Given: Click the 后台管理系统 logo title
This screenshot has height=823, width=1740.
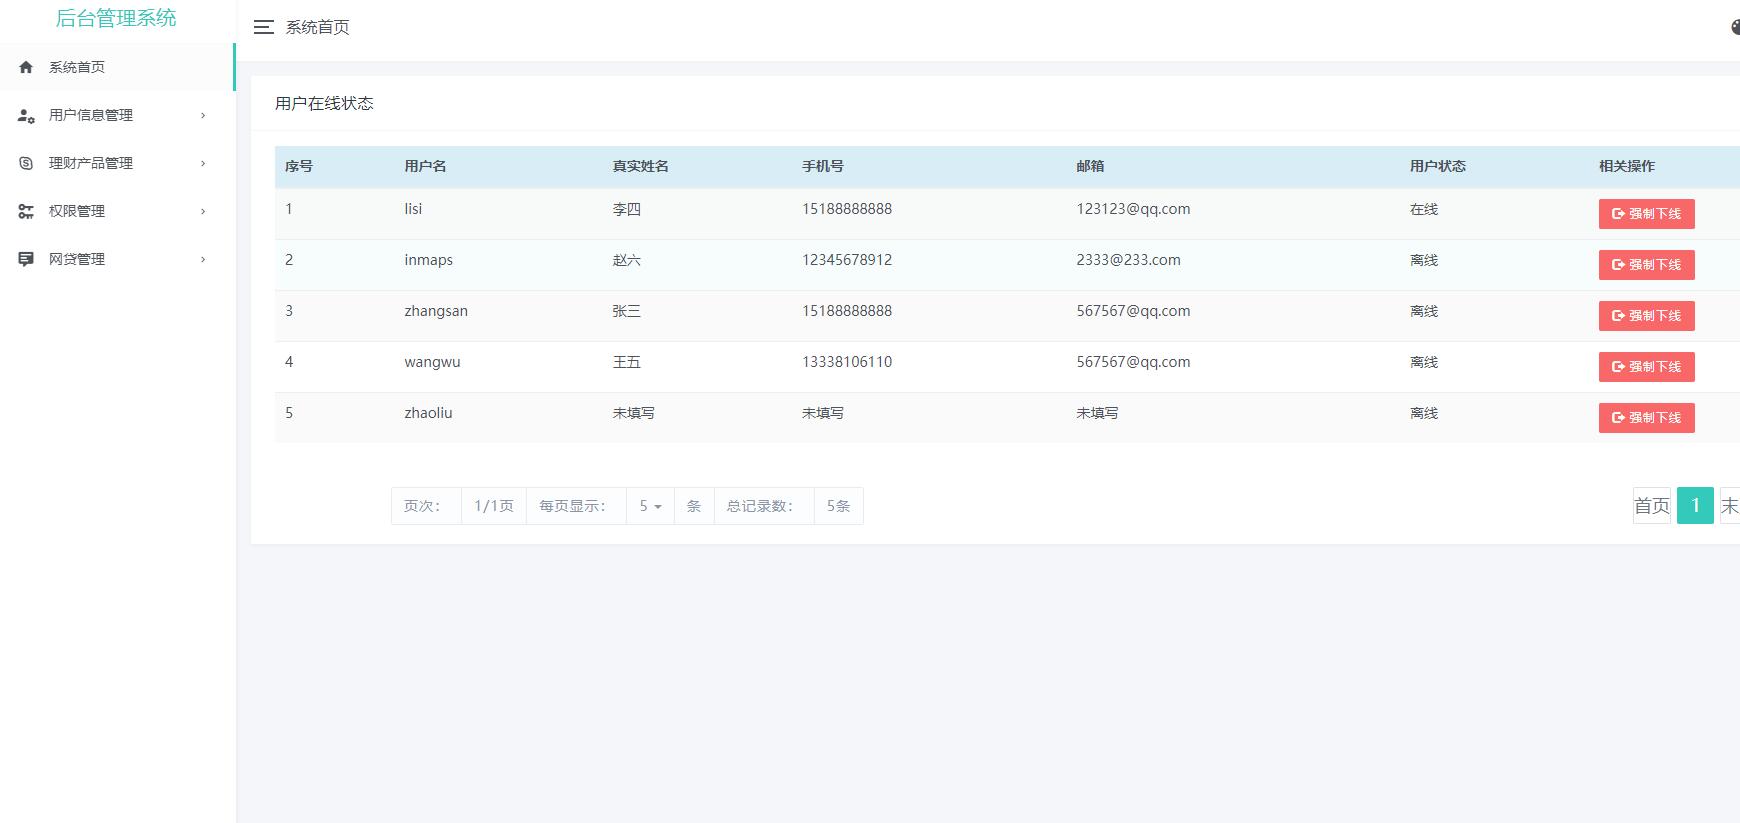Looking at the screenshot, I should [116, 18].
